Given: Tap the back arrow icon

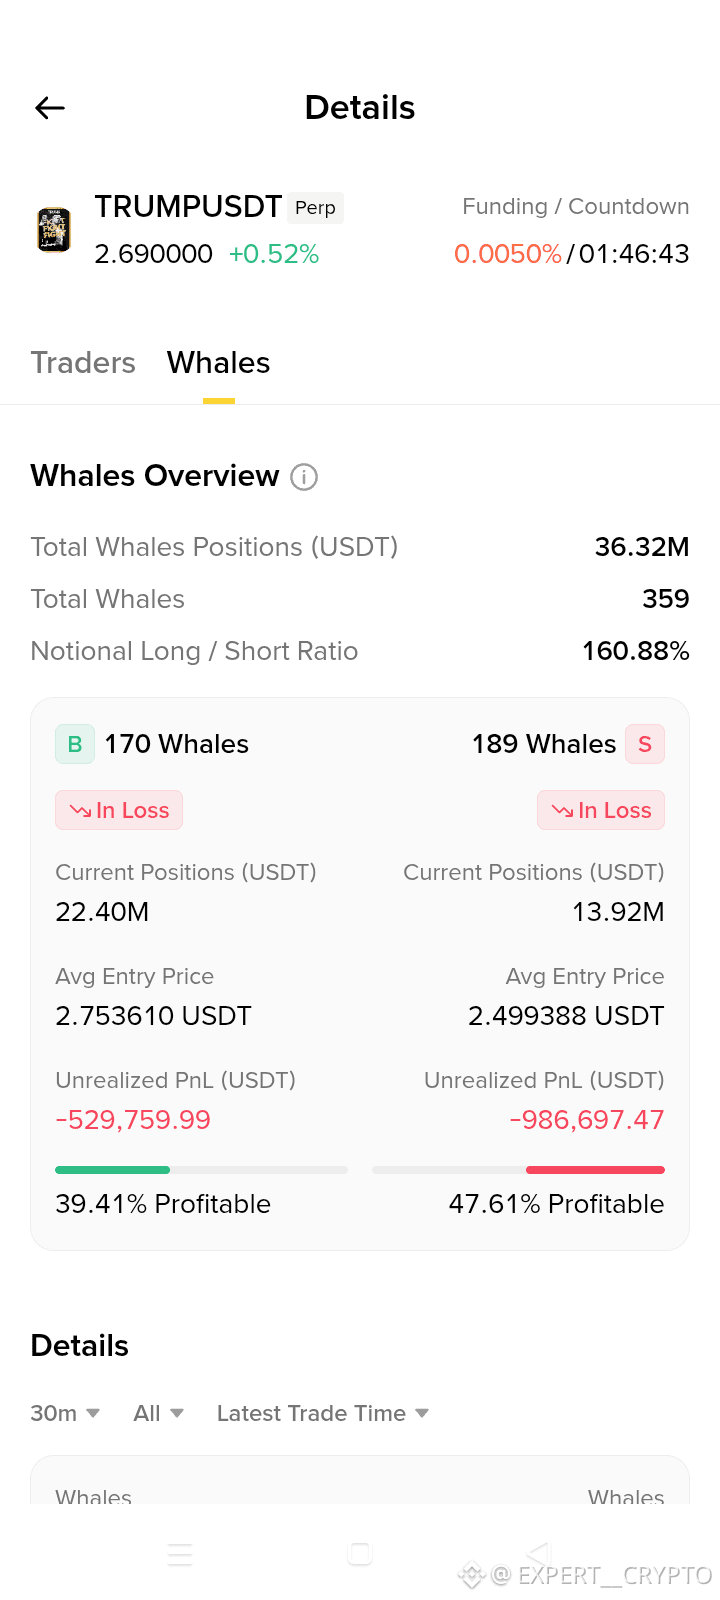Looking at the screenshot, I should pos(50,108).
